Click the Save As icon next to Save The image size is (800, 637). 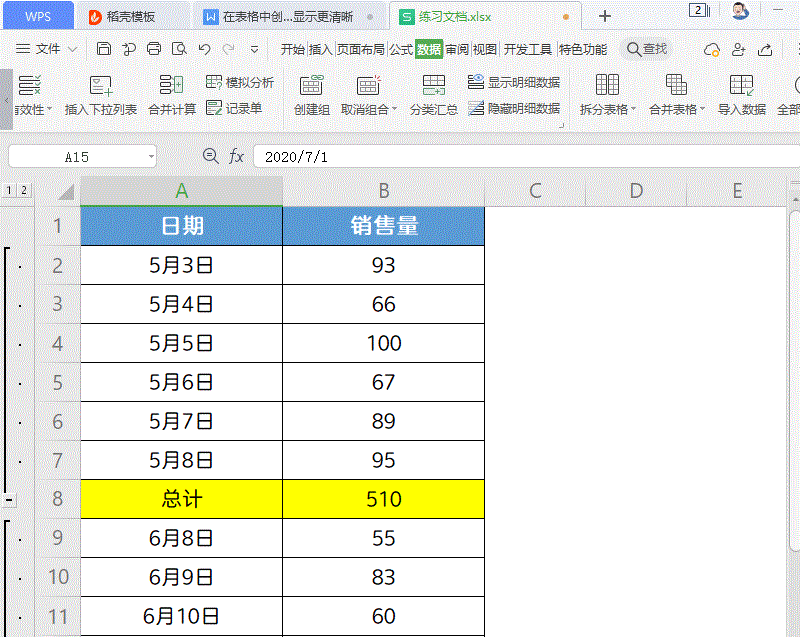point(129,49)
